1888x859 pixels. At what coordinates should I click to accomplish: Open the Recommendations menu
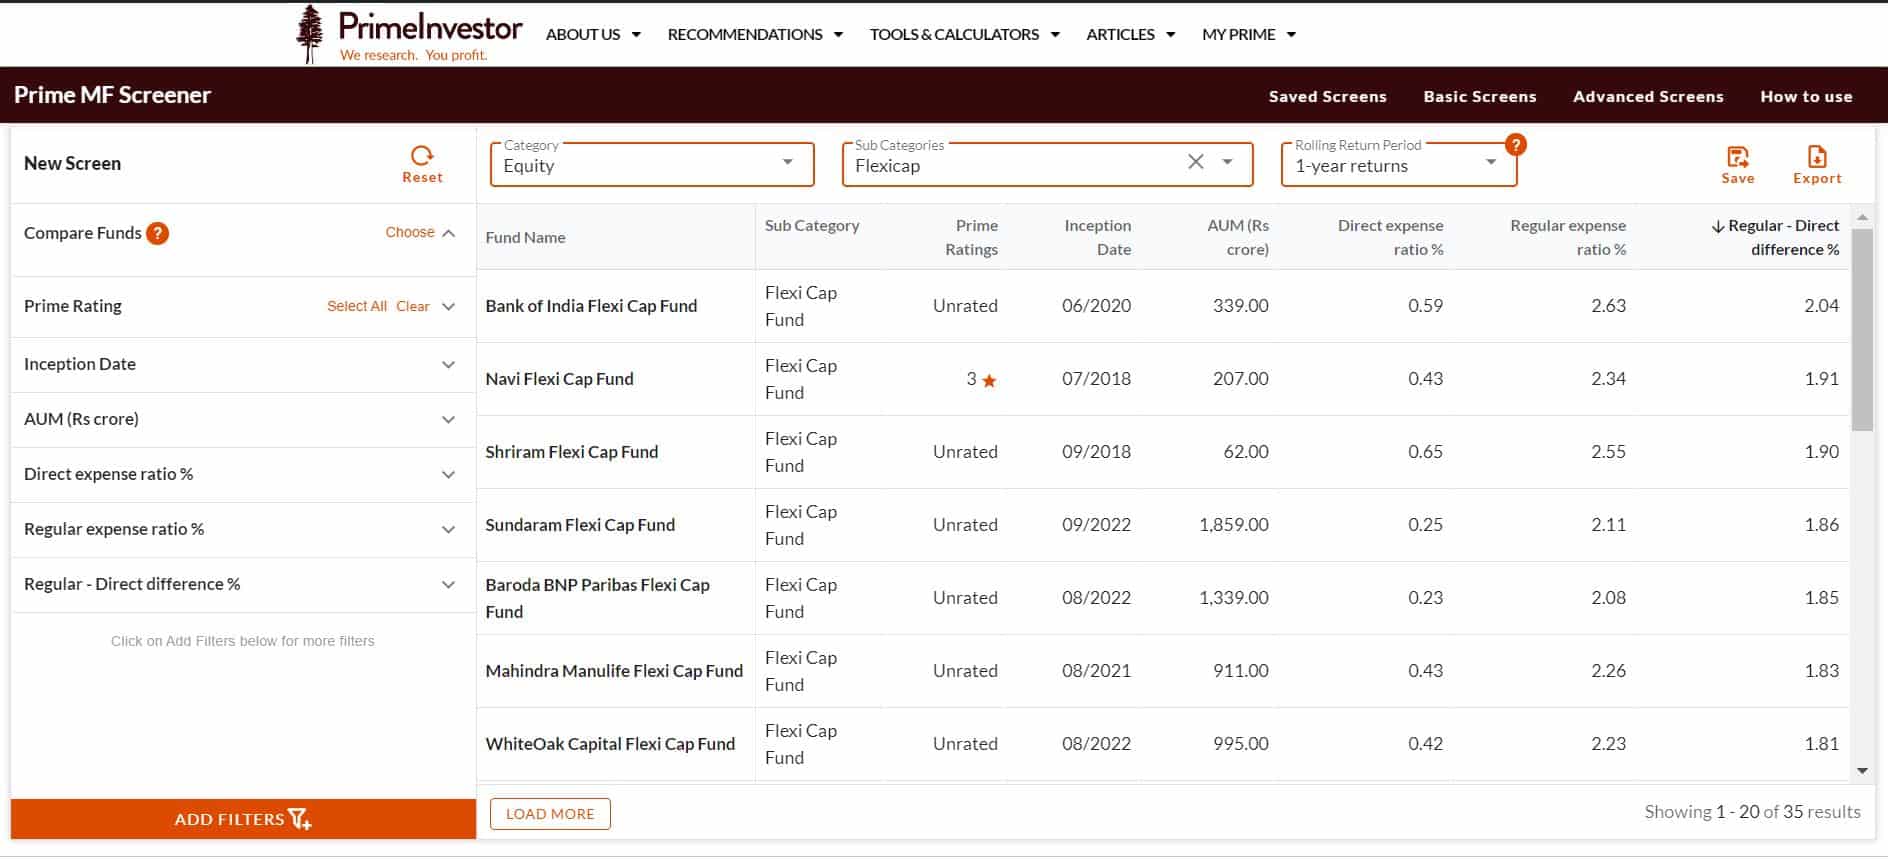tap(755, 34)
